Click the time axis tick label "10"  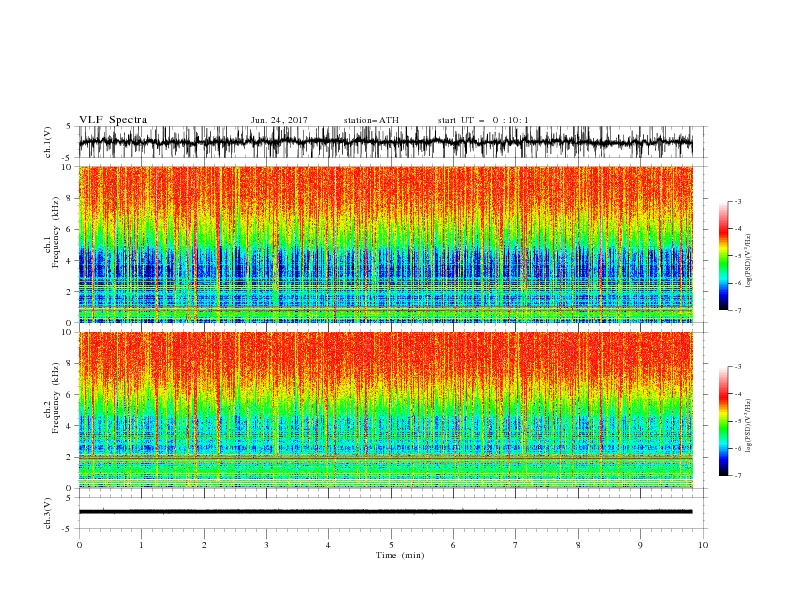pyautogui.click(x=703, y=545)
